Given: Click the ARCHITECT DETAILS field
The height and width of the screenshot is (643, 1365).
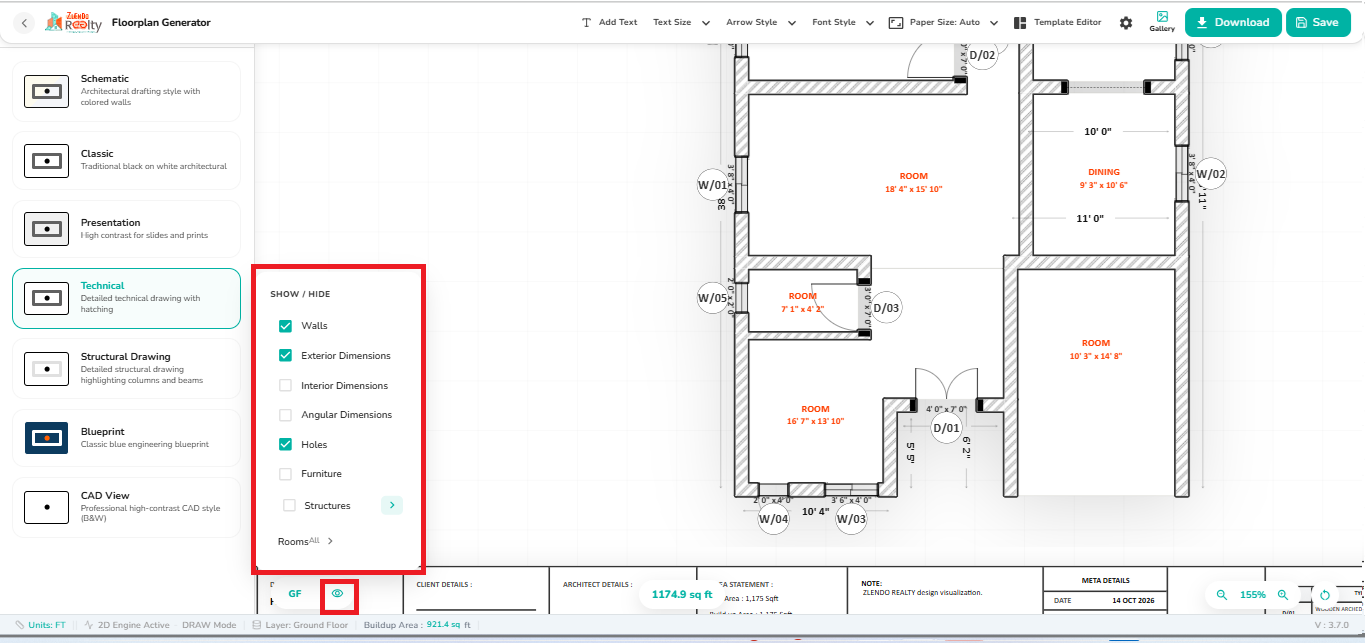Looking at the screenshot, I should point(597,584).
